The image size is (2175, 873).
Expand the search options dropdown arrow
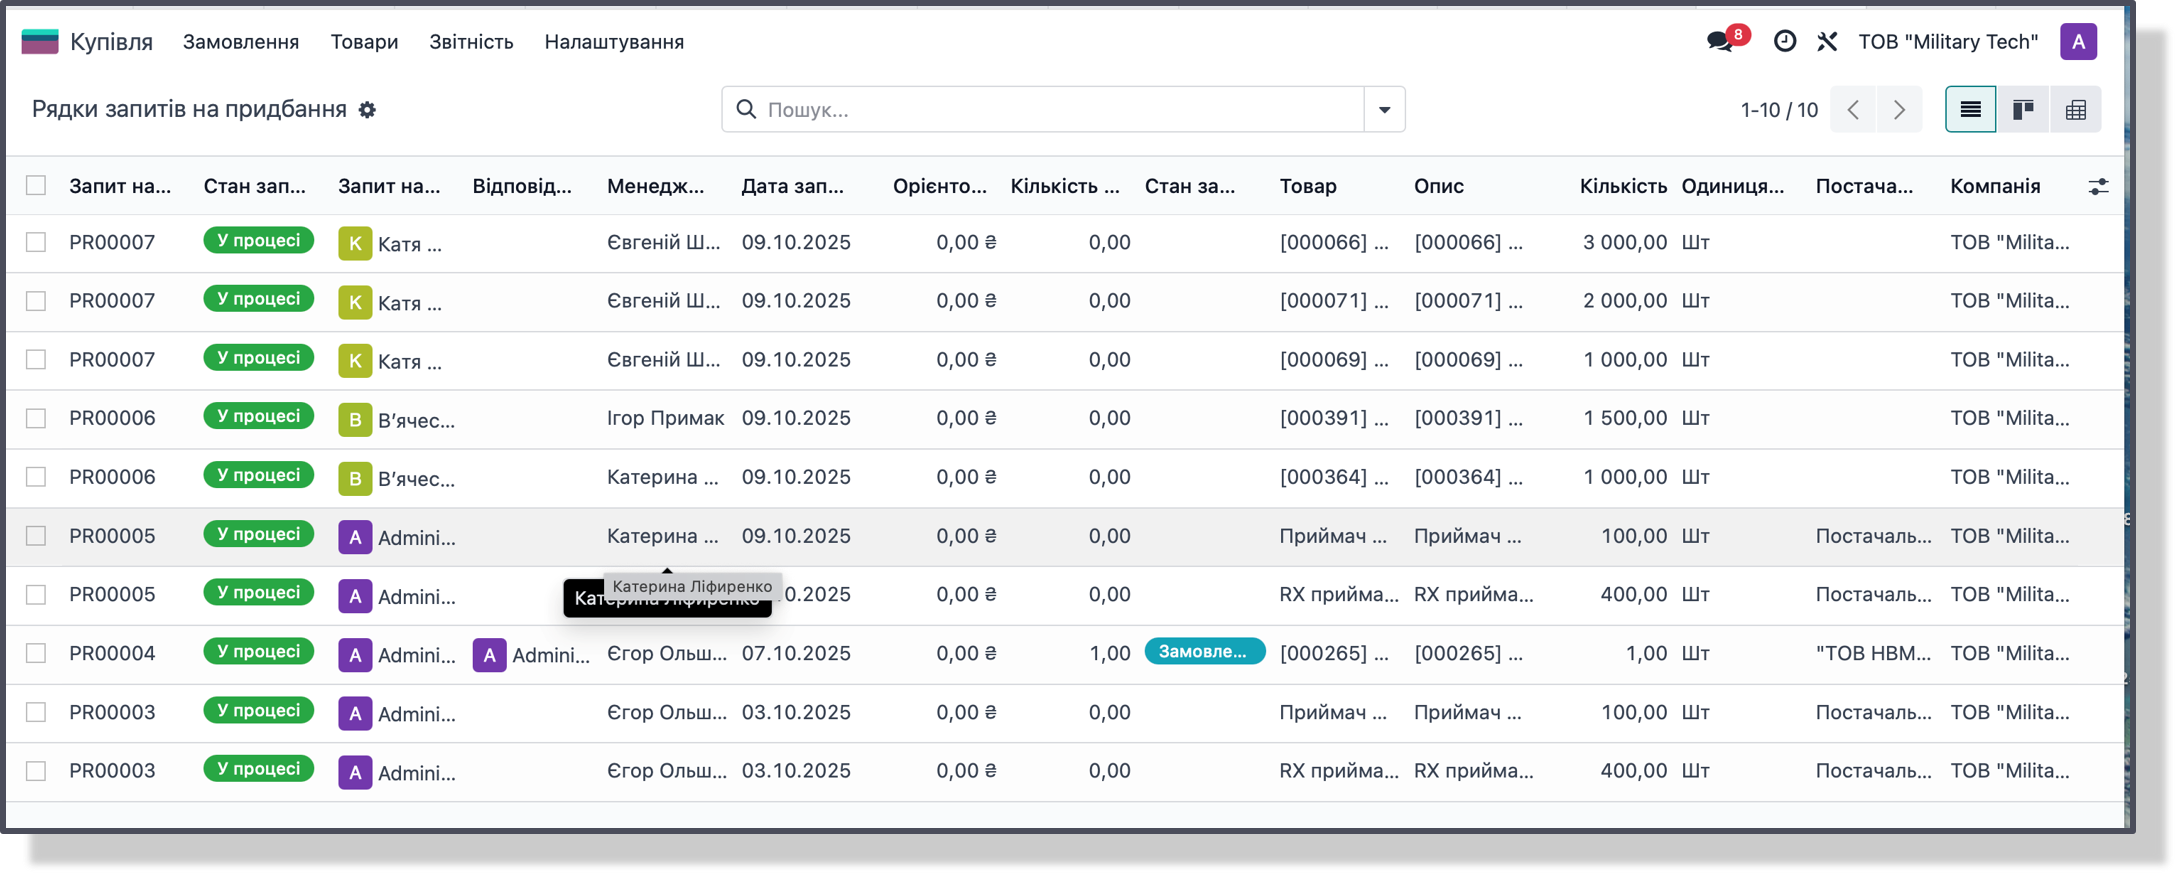click(x=1384, y=109)
